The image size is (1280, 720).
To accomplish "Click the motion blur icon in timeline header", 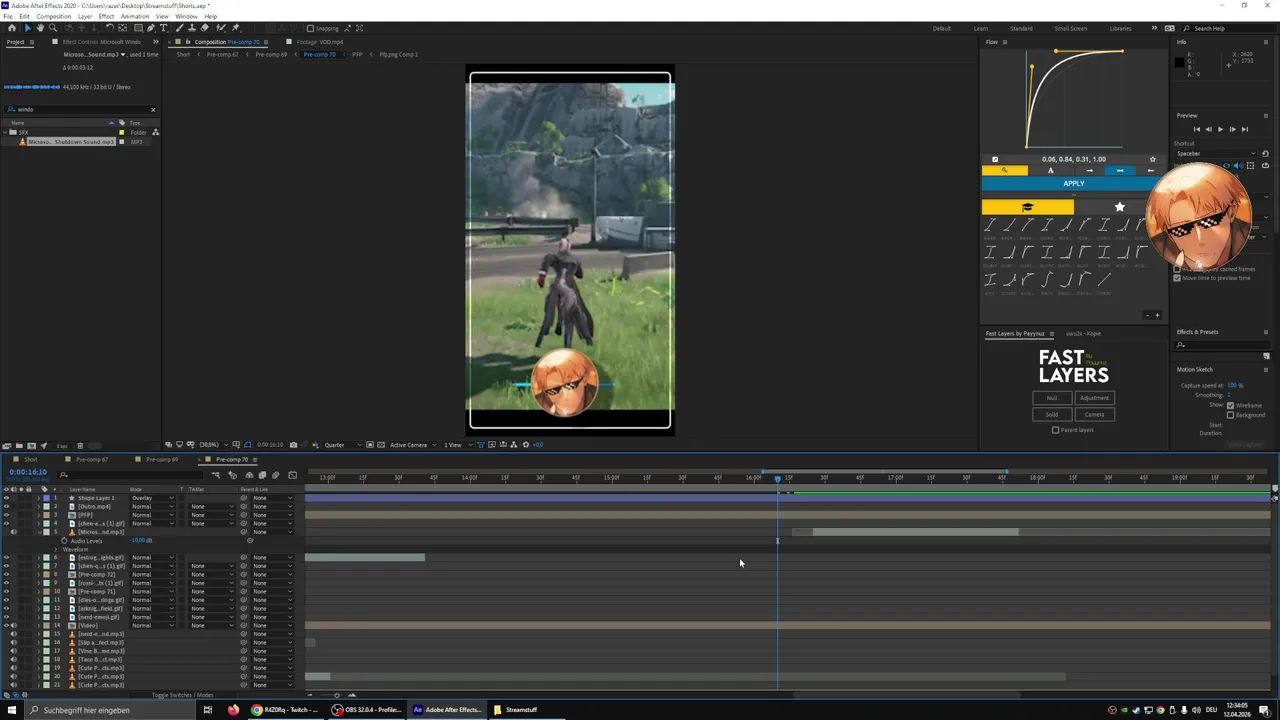I will 275,475.
